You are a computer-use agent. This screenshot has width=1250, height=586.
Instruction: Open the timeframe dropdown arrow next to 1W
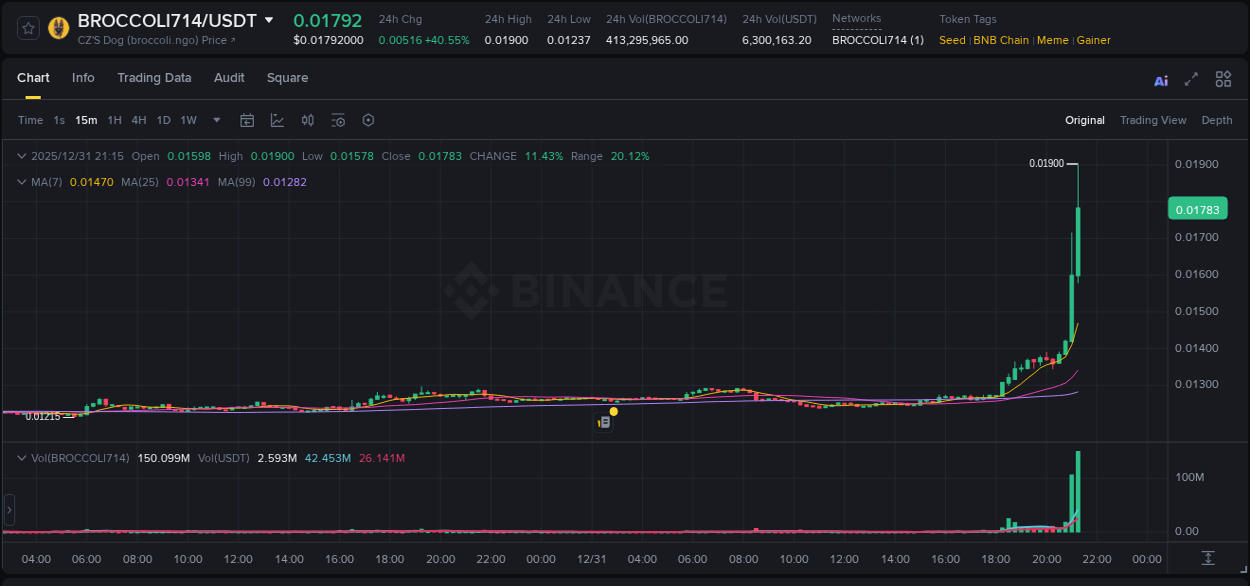pyautogui.click(x=215, y=120)
